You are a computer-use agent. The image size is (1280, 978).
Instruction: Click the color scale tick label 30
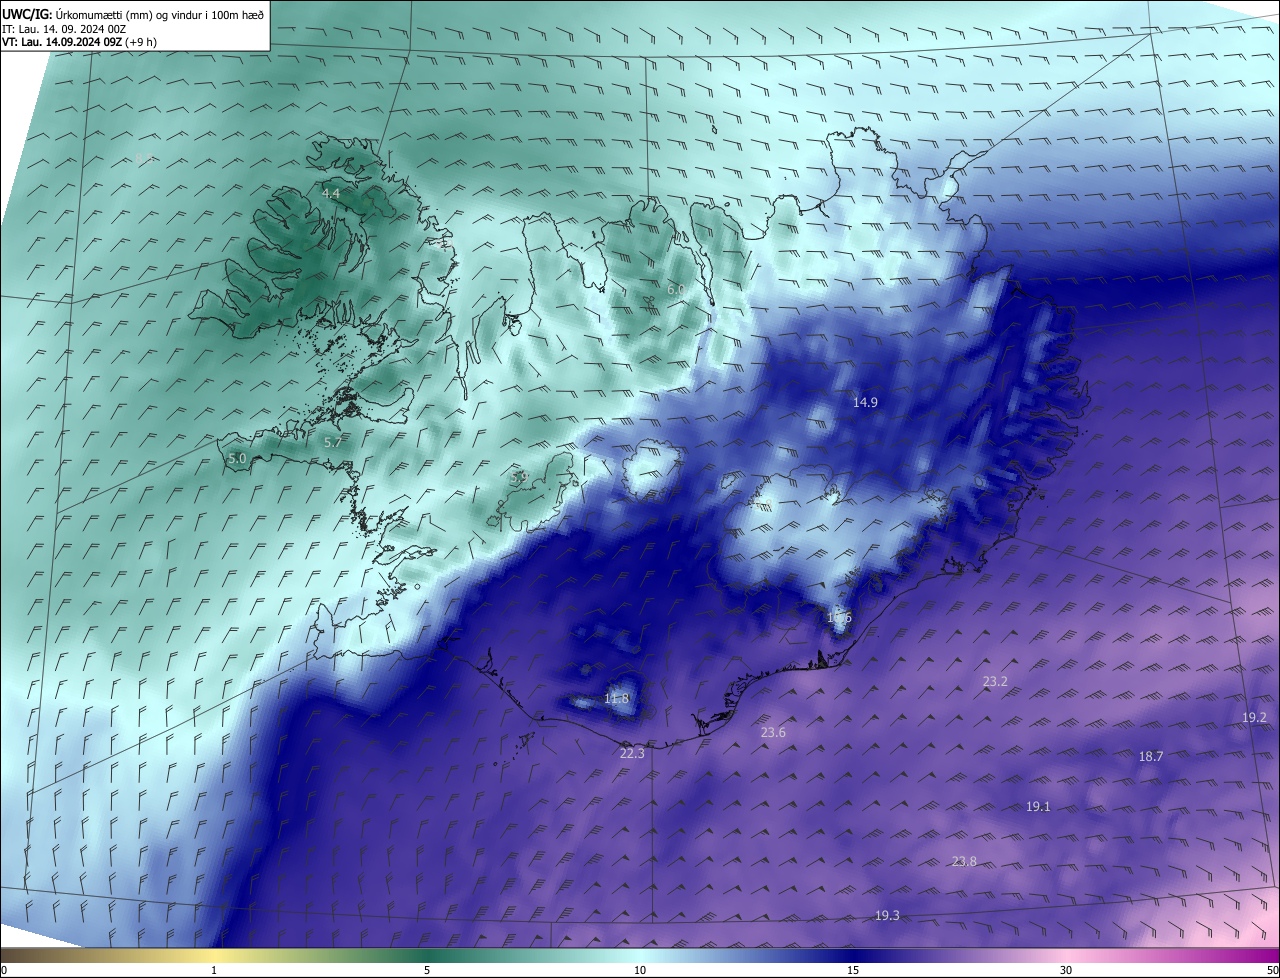tap(1066, 970)
